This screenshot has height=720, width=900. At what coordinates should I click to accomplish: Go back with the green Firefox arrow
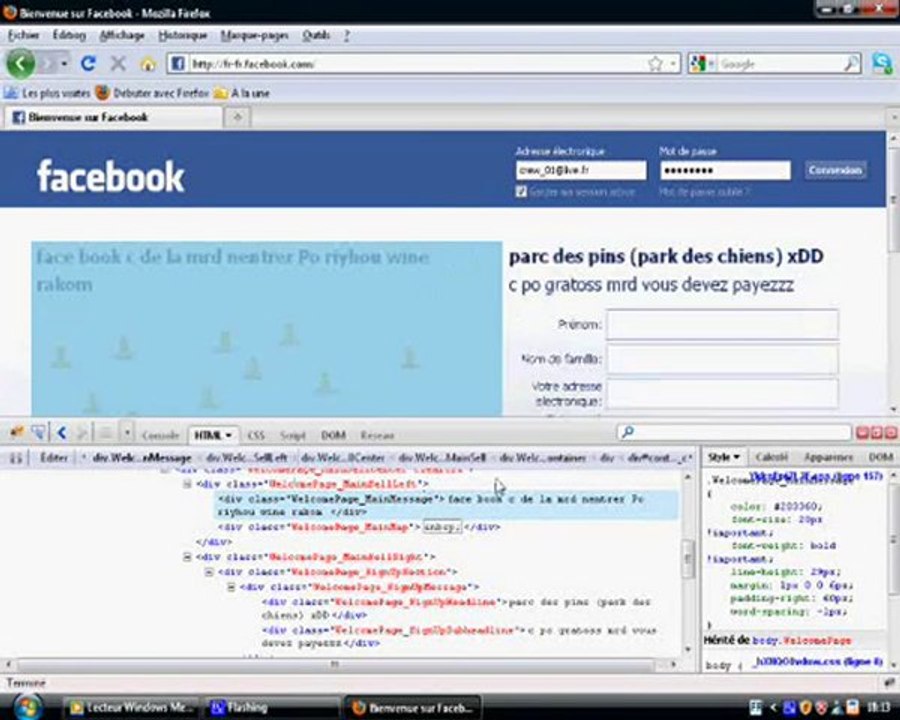pyautogui.click(x=21, y=63)
